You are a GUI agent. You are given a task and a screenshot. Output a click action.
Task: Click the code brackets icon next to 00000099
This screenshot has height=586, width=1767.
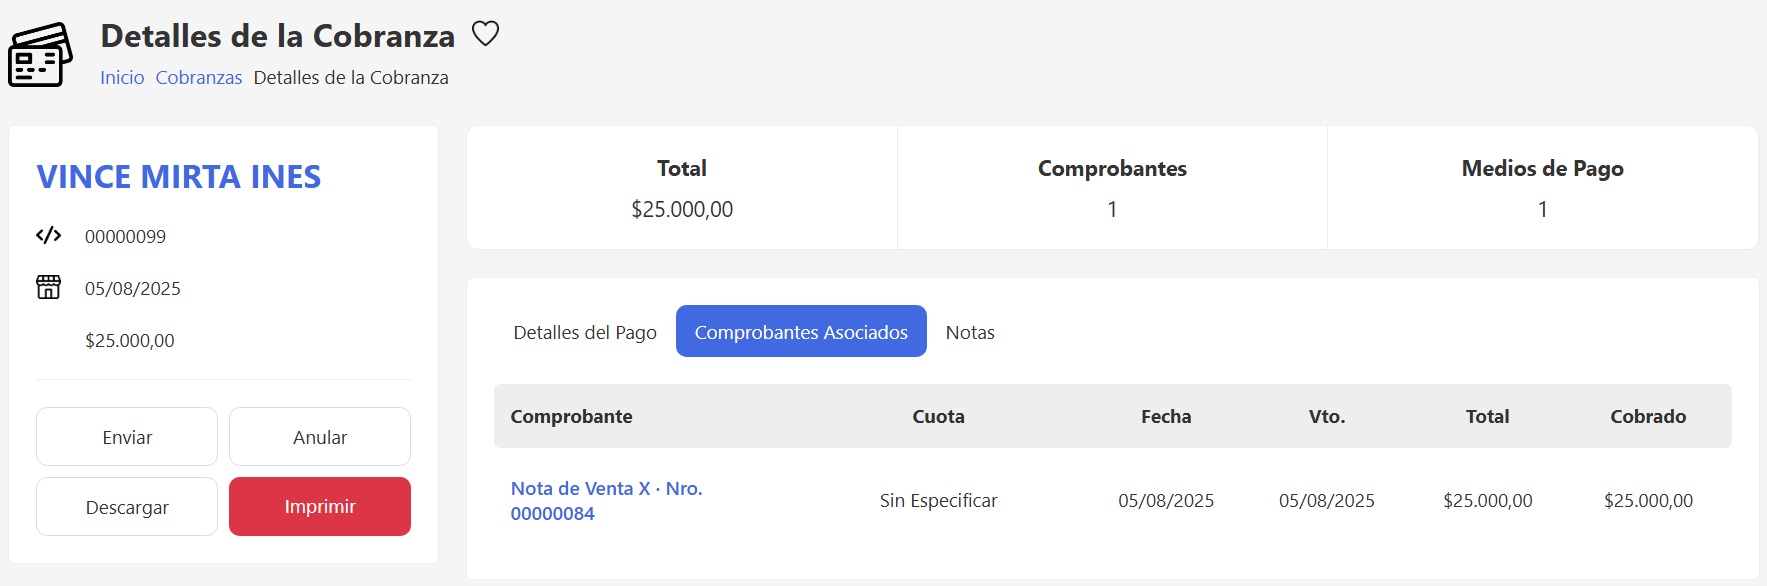pyautogui.click(x=48, y=236)
